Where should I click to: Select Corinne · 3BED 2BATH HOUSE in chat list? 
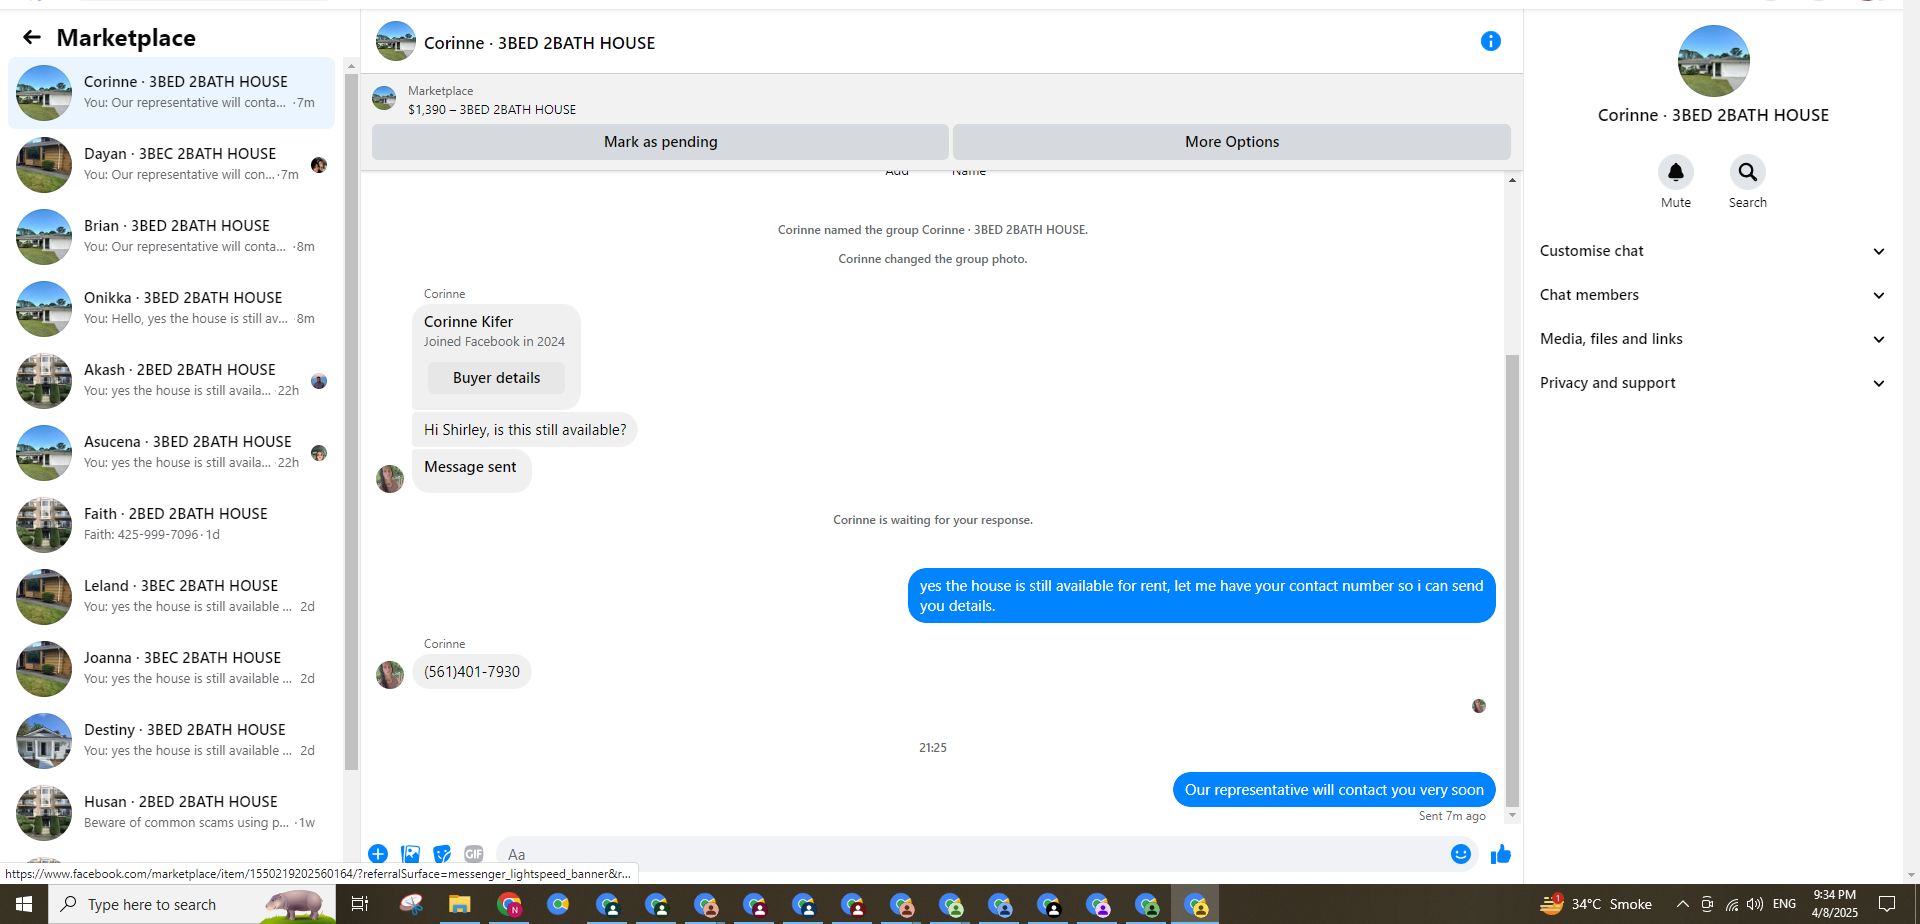172,93
